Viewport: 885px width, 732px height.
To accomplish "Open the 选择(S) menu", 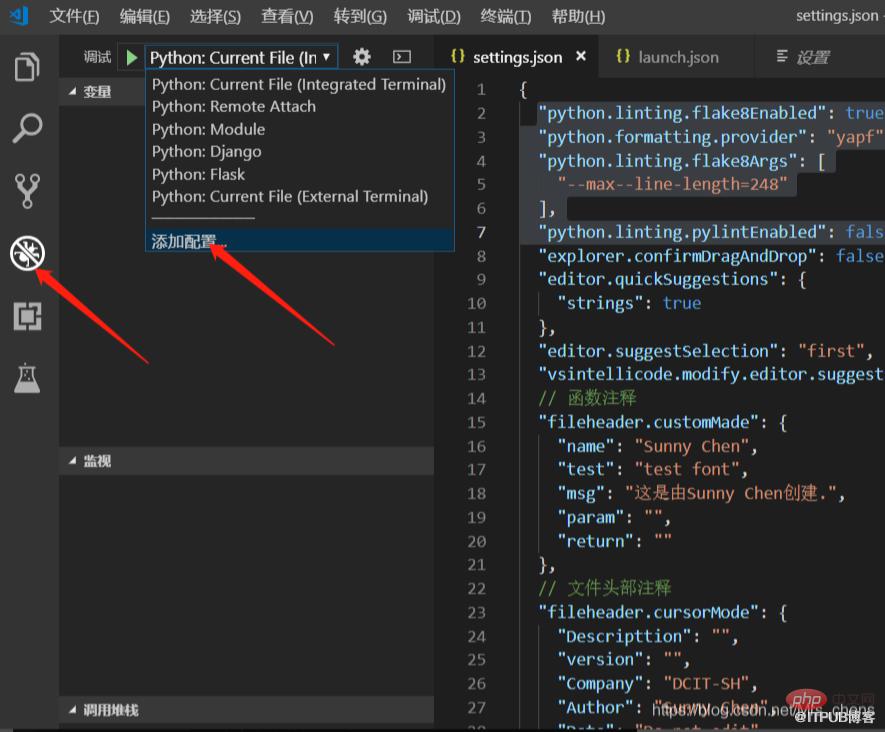I will (x=215, y=16).
